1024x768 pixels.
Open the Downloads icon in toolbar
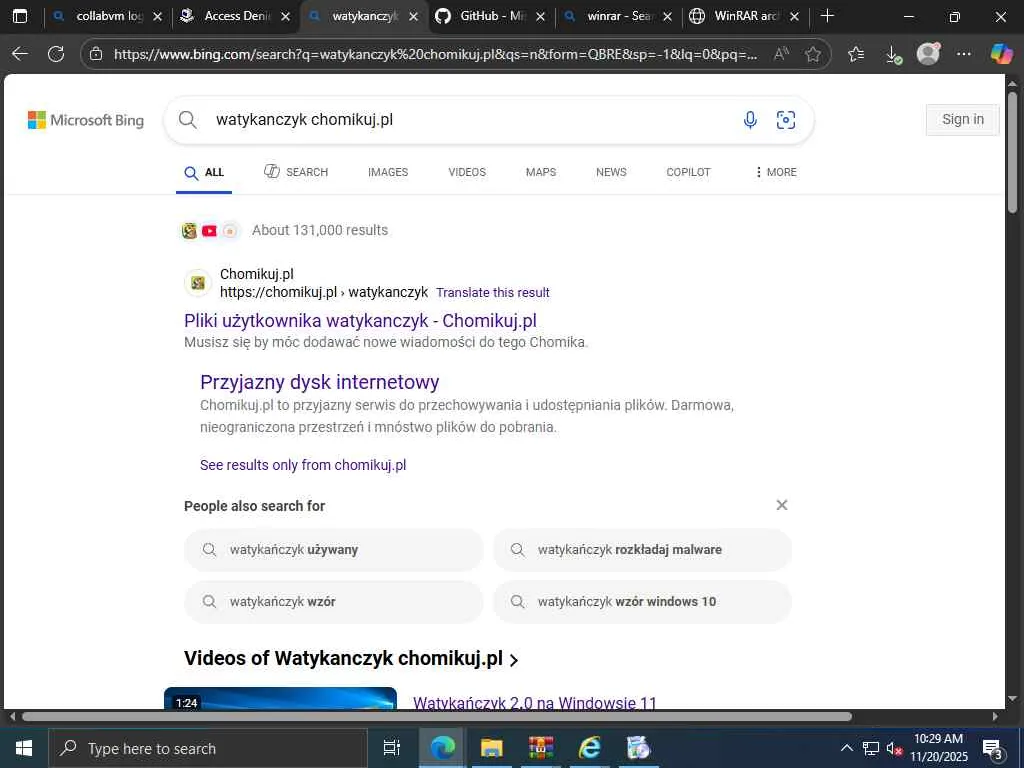pos(893,55)
